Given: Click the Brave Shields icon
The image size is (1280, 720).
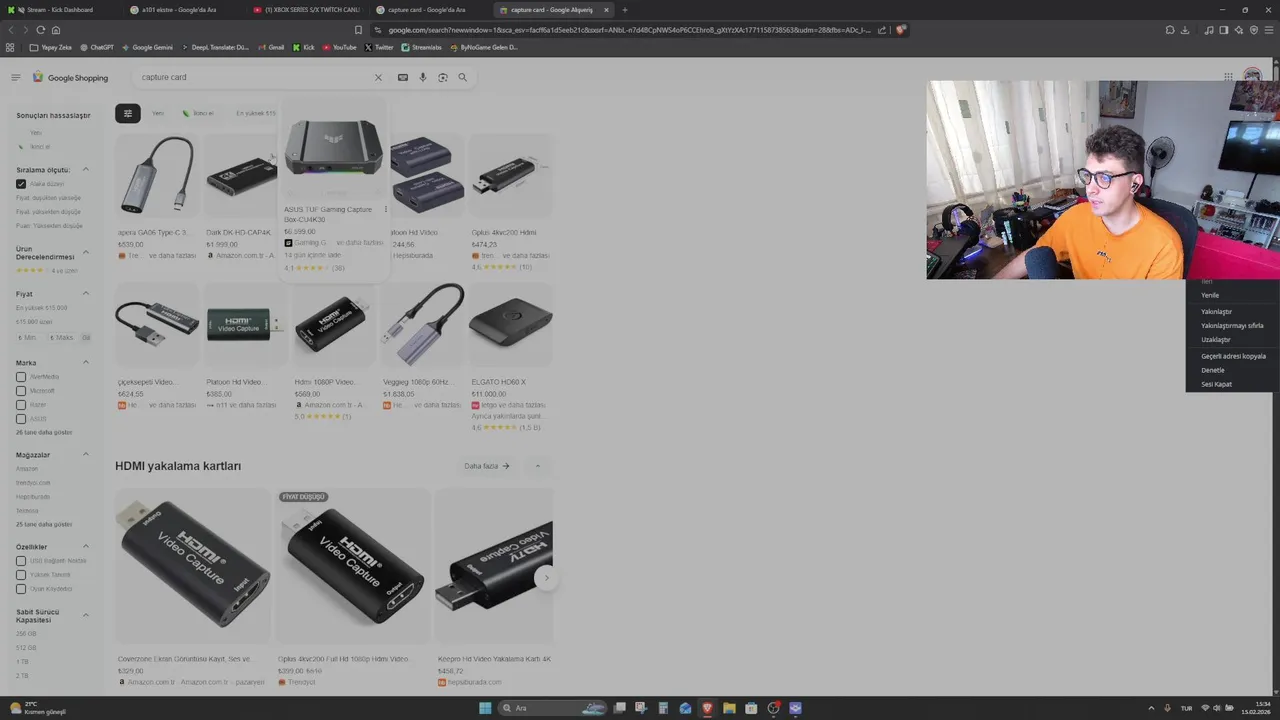Looking at the screenshot, I should 901,30.
